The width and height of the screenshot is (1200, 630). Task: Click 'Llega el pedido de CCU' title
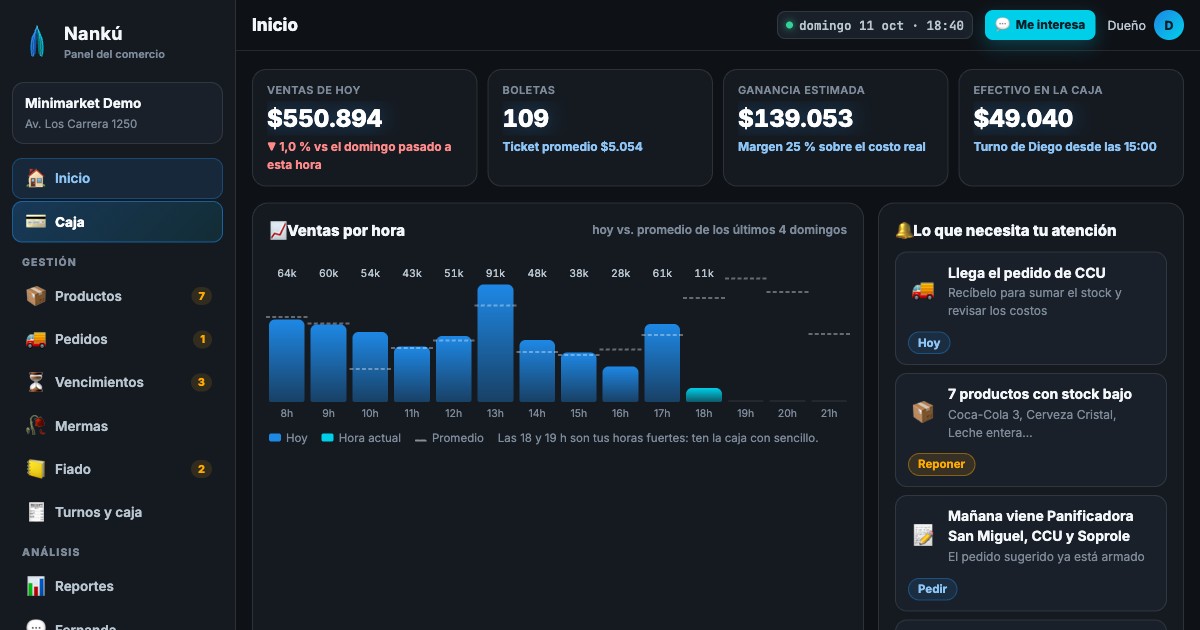point(1027,273)
